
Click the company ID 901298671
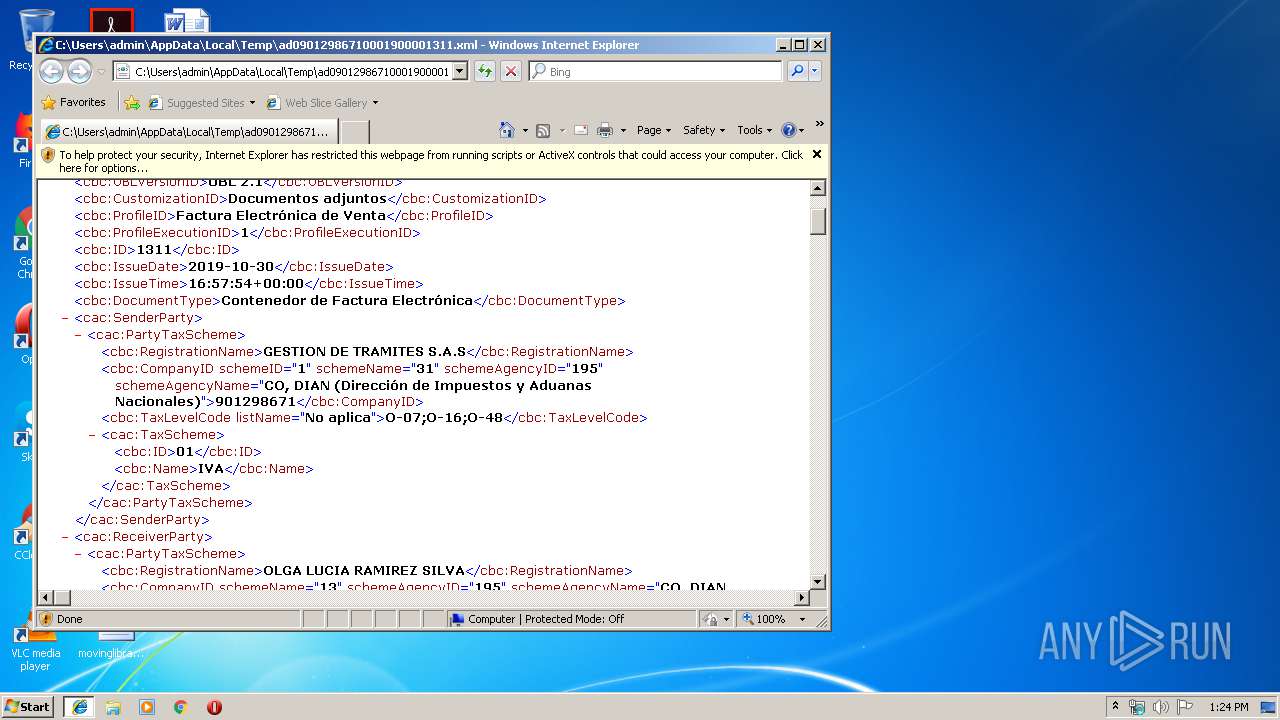pos(256,401)
